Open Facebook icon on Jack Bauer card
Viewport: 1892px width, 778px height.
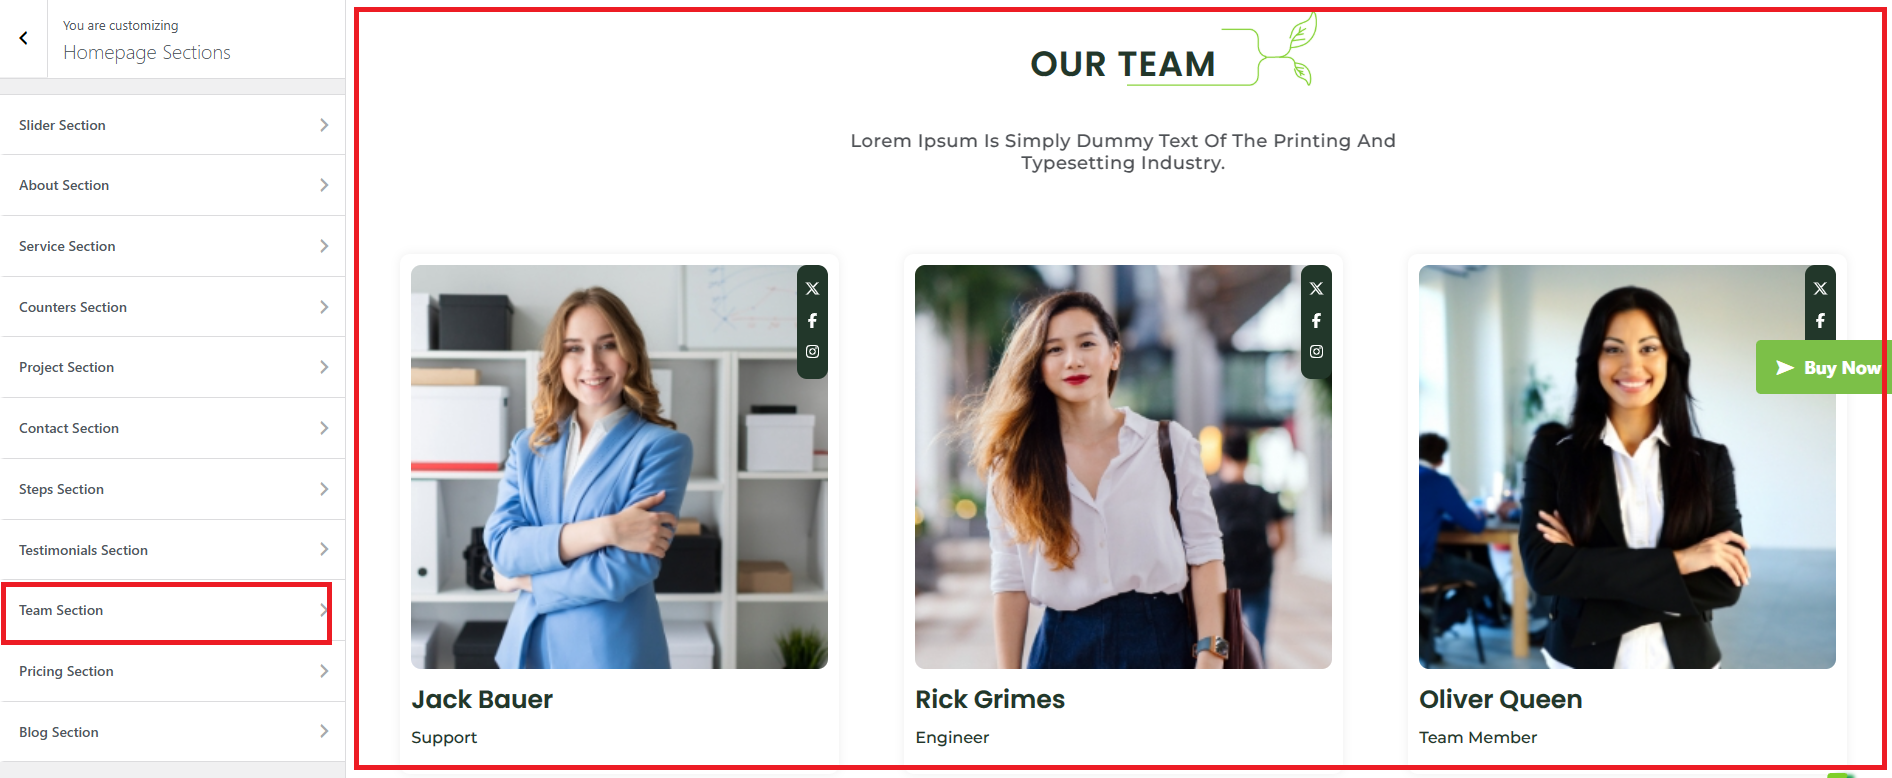coord(812,321)
